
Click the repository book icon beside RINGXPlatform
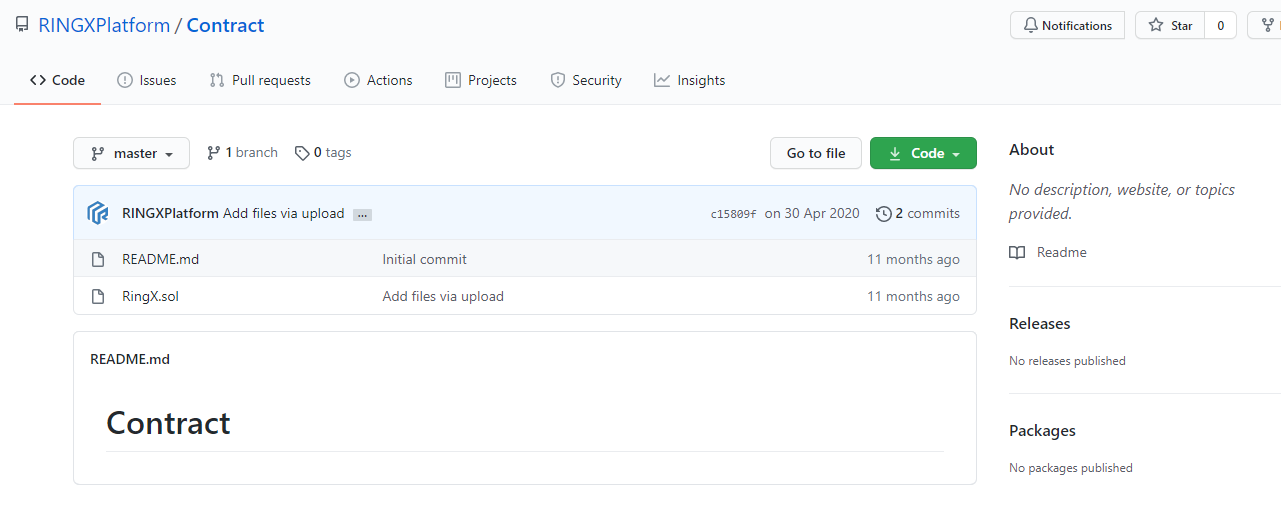(22, 25)
